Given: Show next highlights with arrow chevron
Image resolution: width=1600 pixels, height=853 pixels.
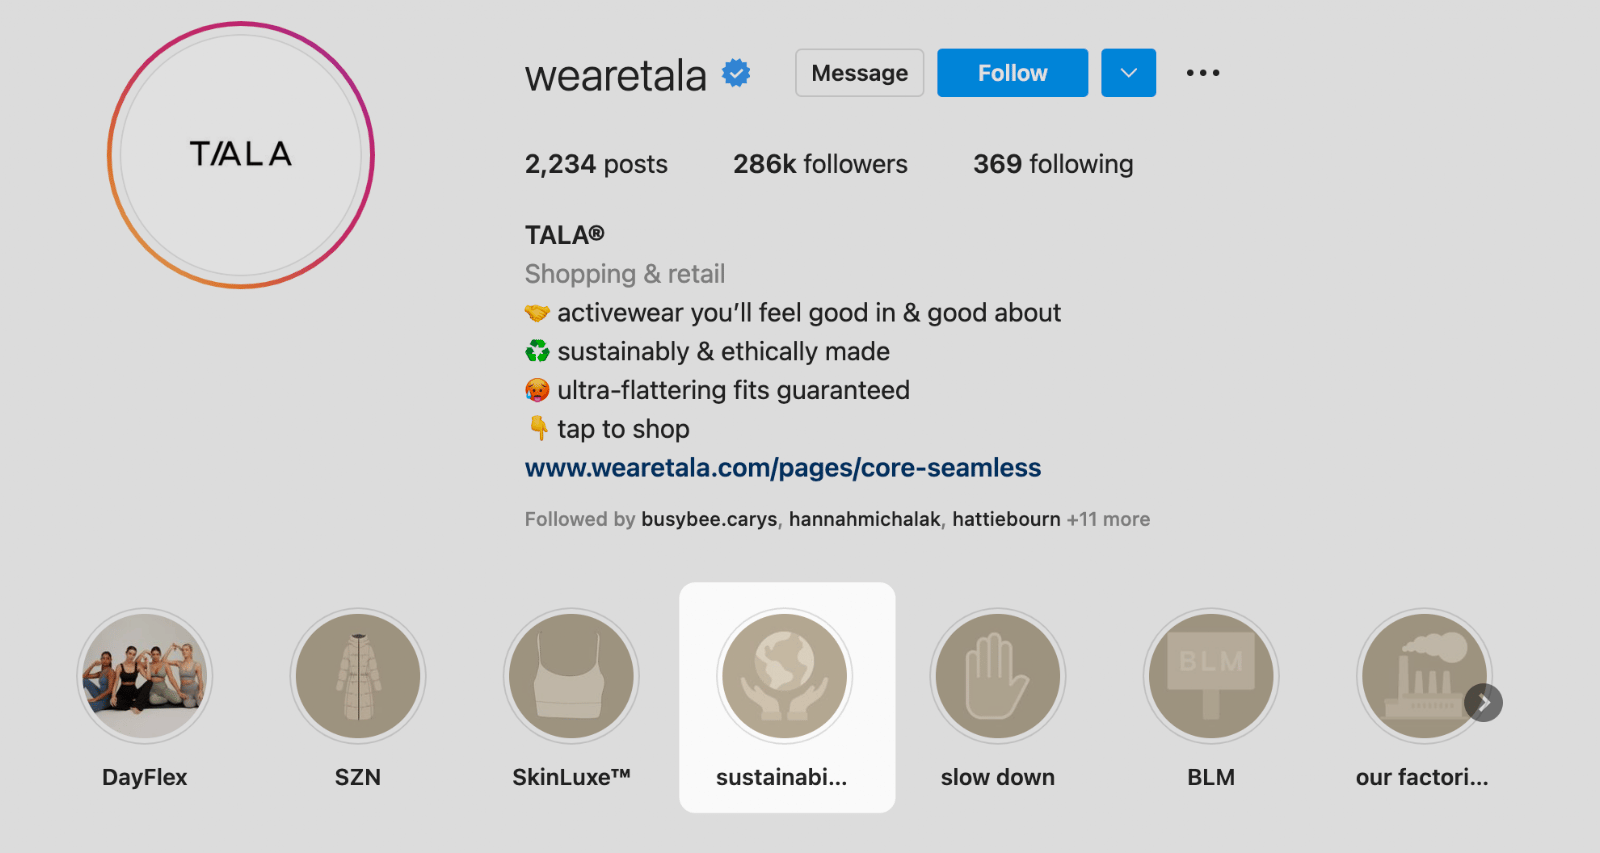Looking at the screenshot, I should (1484, 703).
